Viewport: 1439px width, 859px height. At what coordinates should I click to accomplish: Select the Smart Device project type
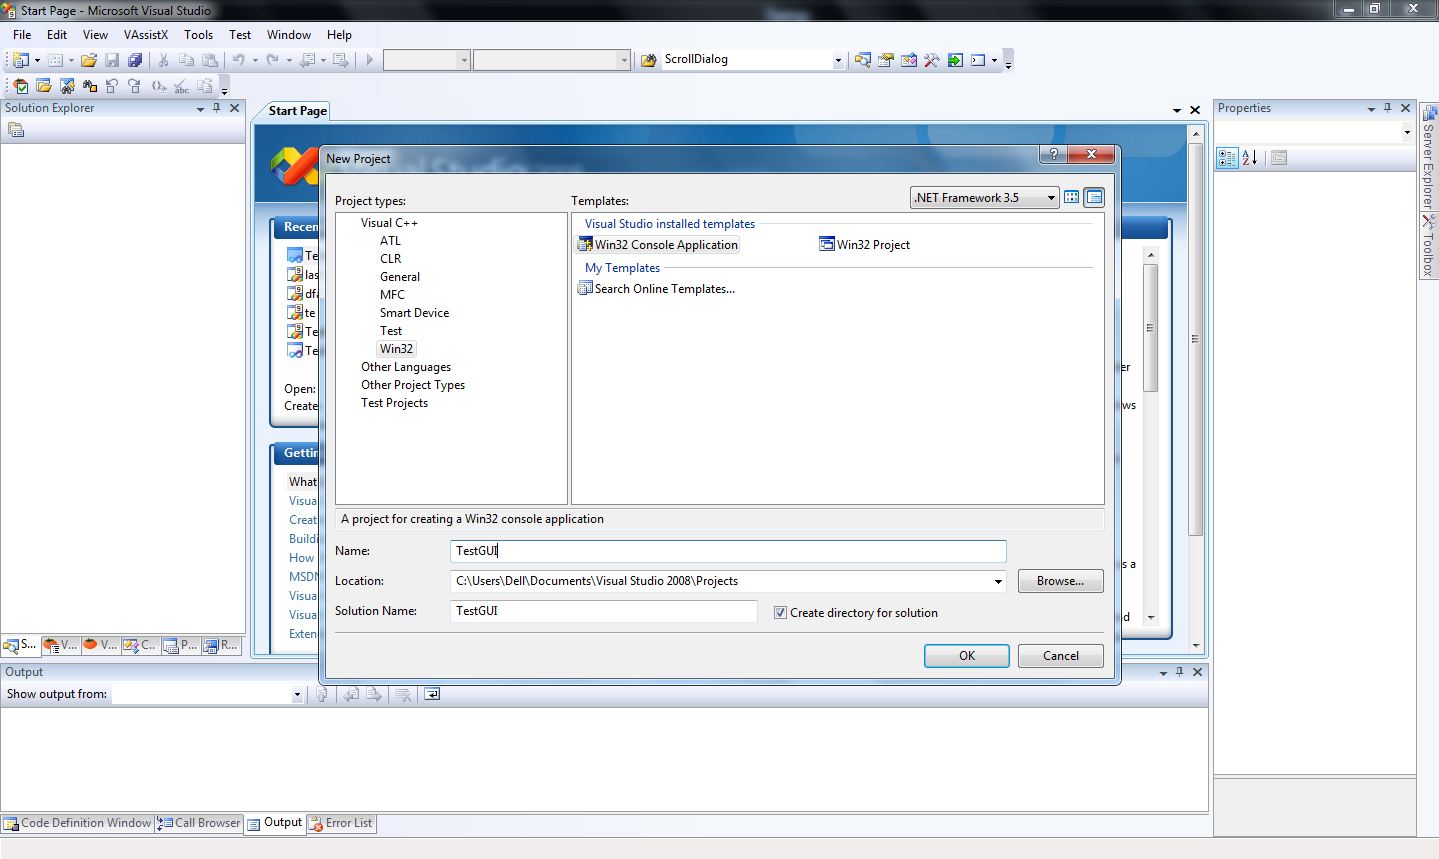pos(414,313)
